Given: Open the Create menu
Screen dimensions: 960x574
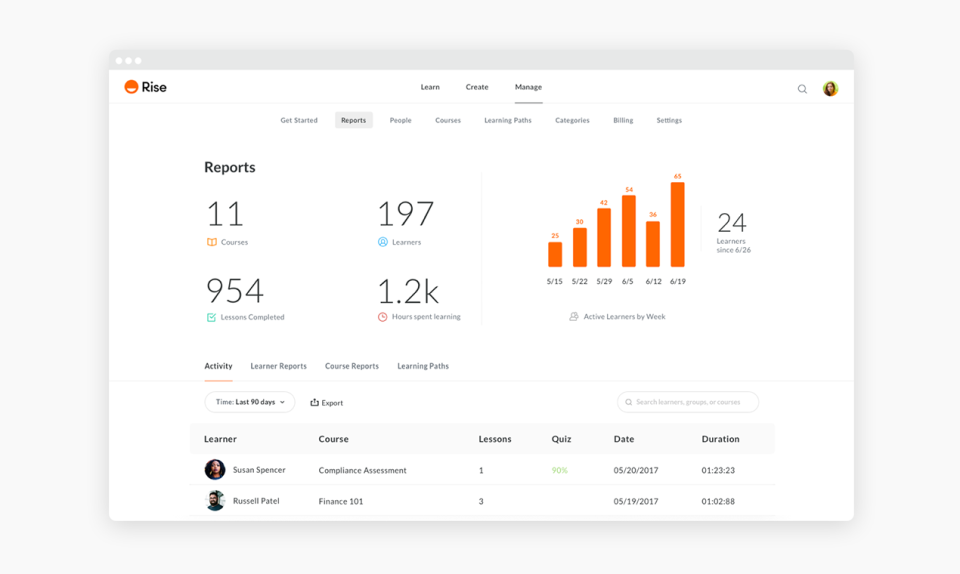Looking at the screenshot, I should point(477,87).
